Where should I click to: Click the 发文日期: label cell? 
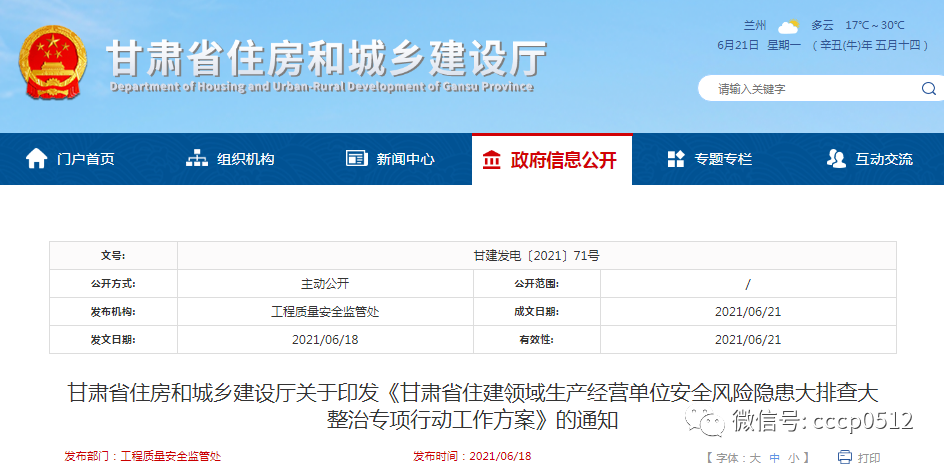(x=113, y=339)
